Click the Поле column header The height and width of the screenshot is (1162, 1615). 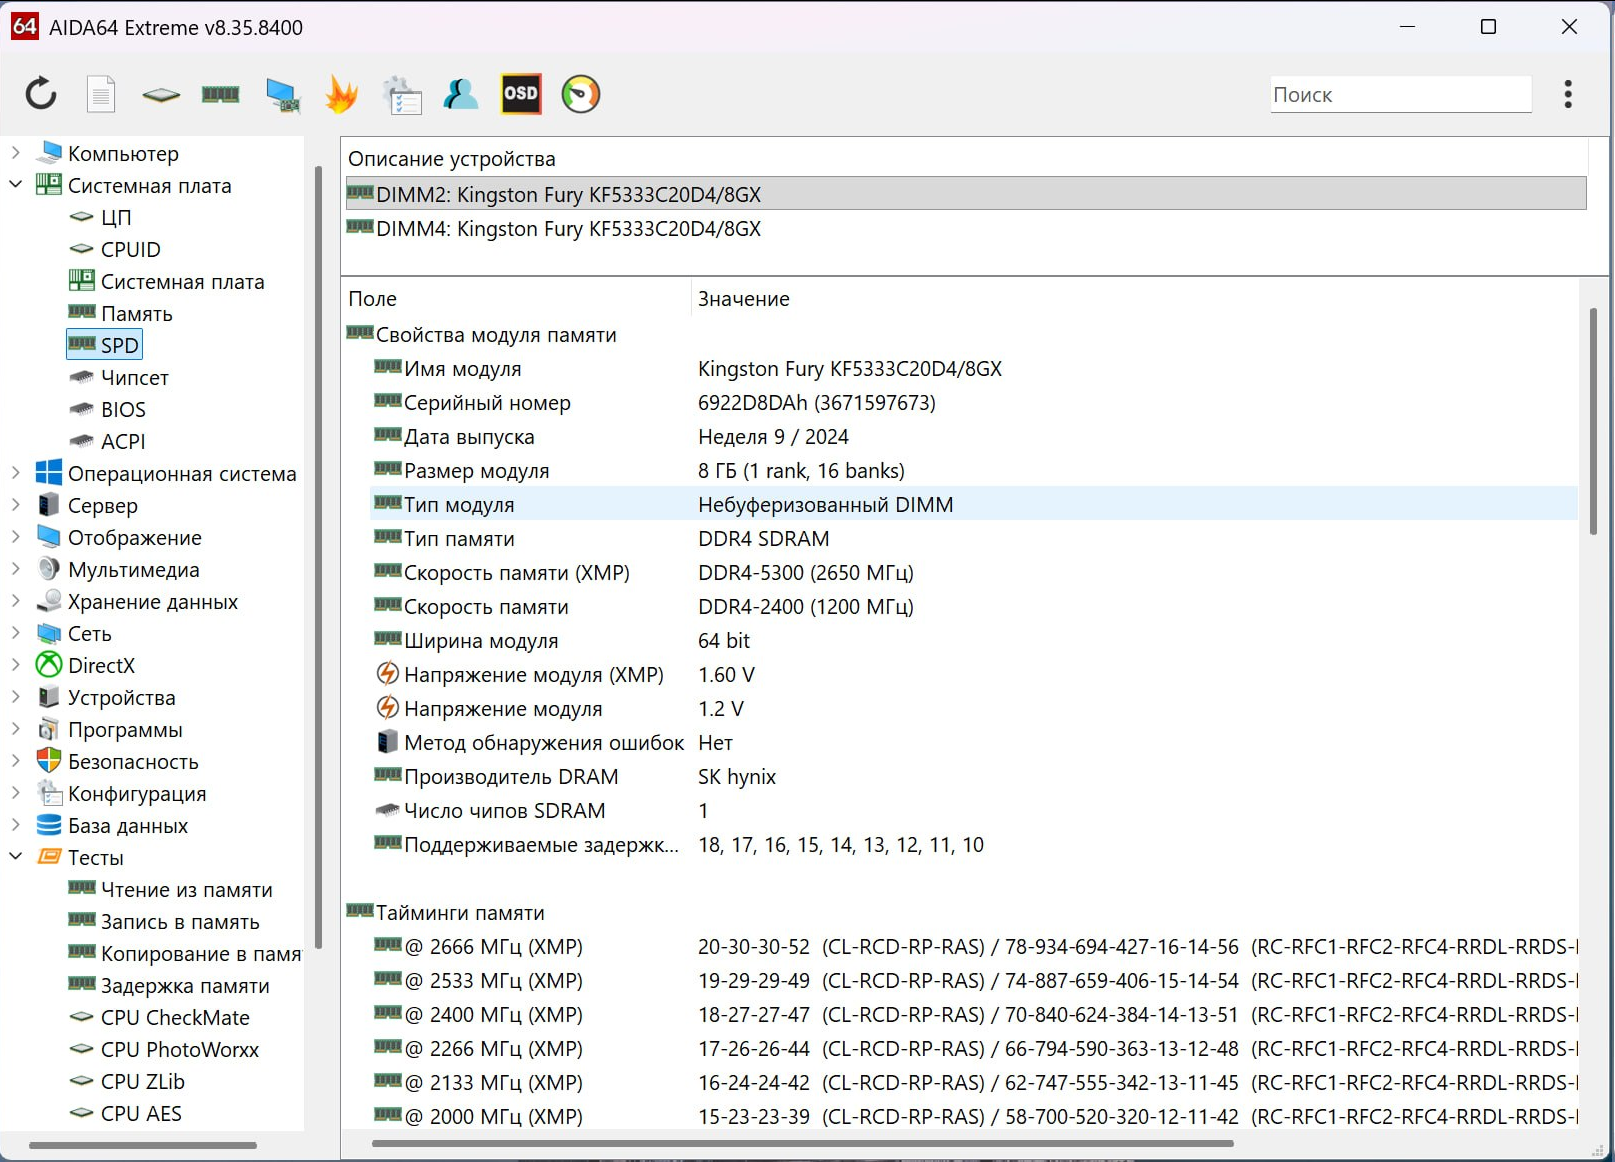click(x=516, y=298)
